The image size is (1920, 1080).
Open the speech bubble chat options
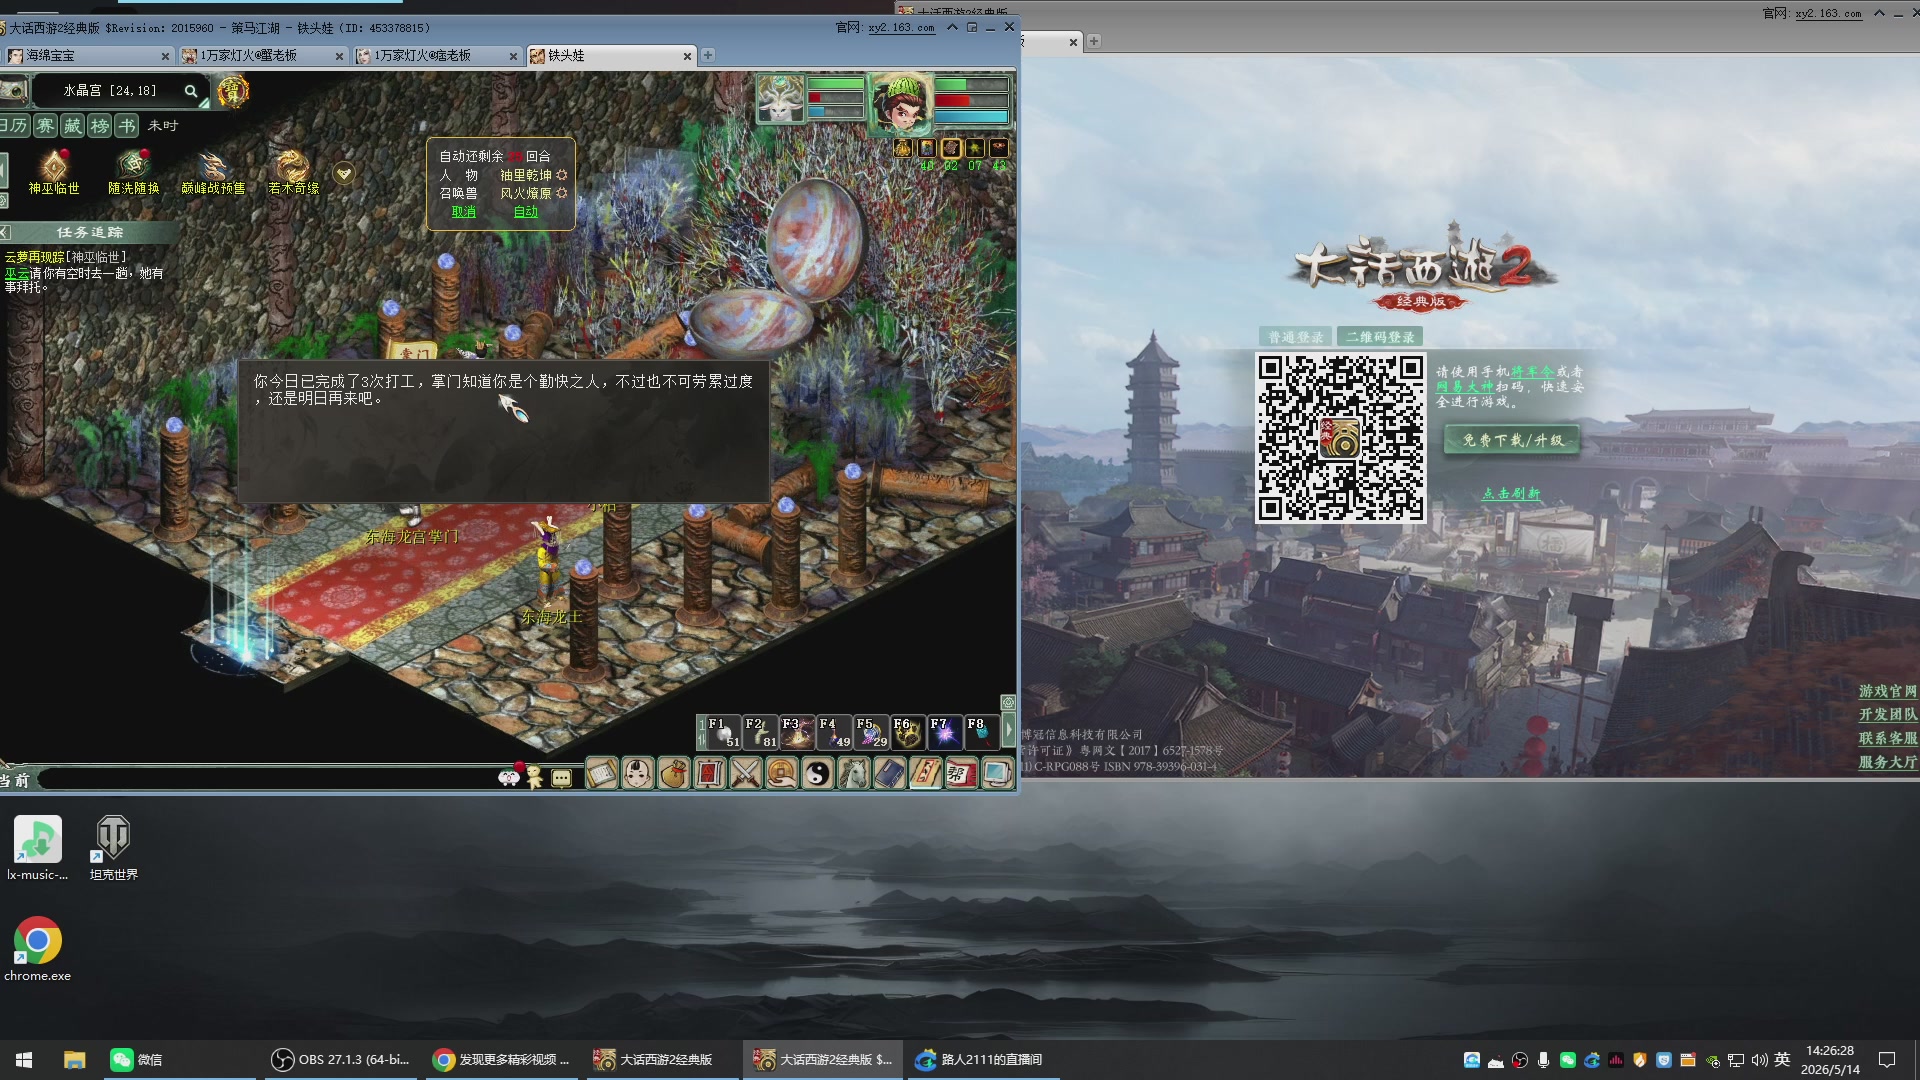point(562,778)
